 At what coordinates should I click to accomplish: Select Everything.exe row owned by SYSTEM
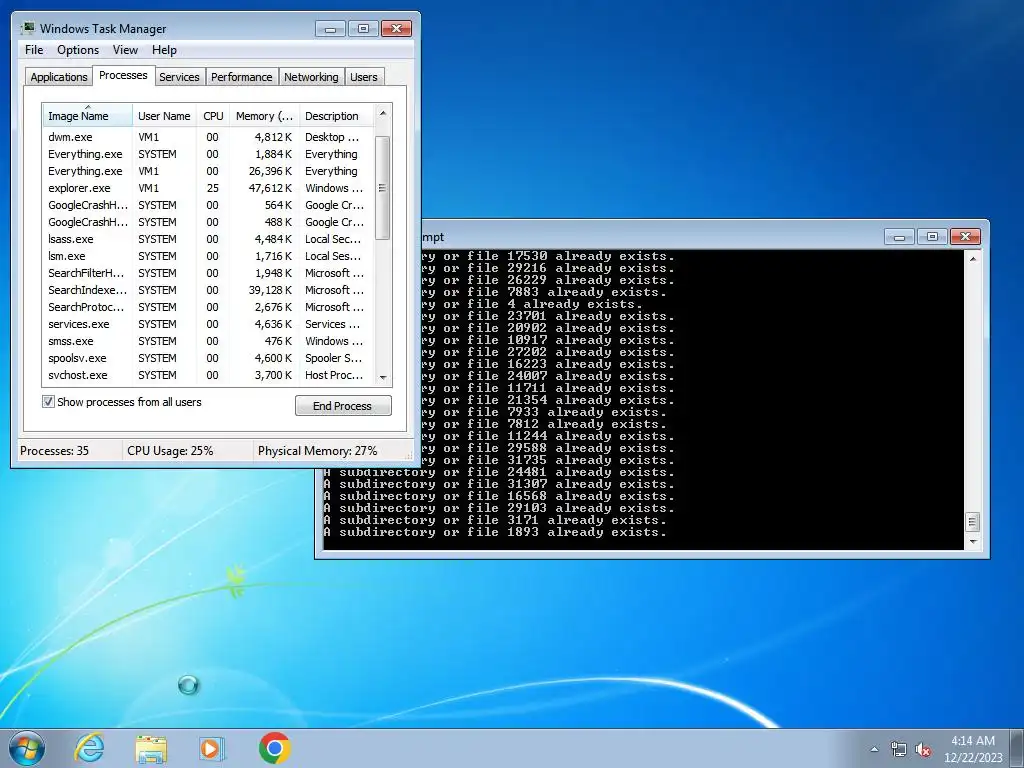pyautogui.click(x=208, y=154)
